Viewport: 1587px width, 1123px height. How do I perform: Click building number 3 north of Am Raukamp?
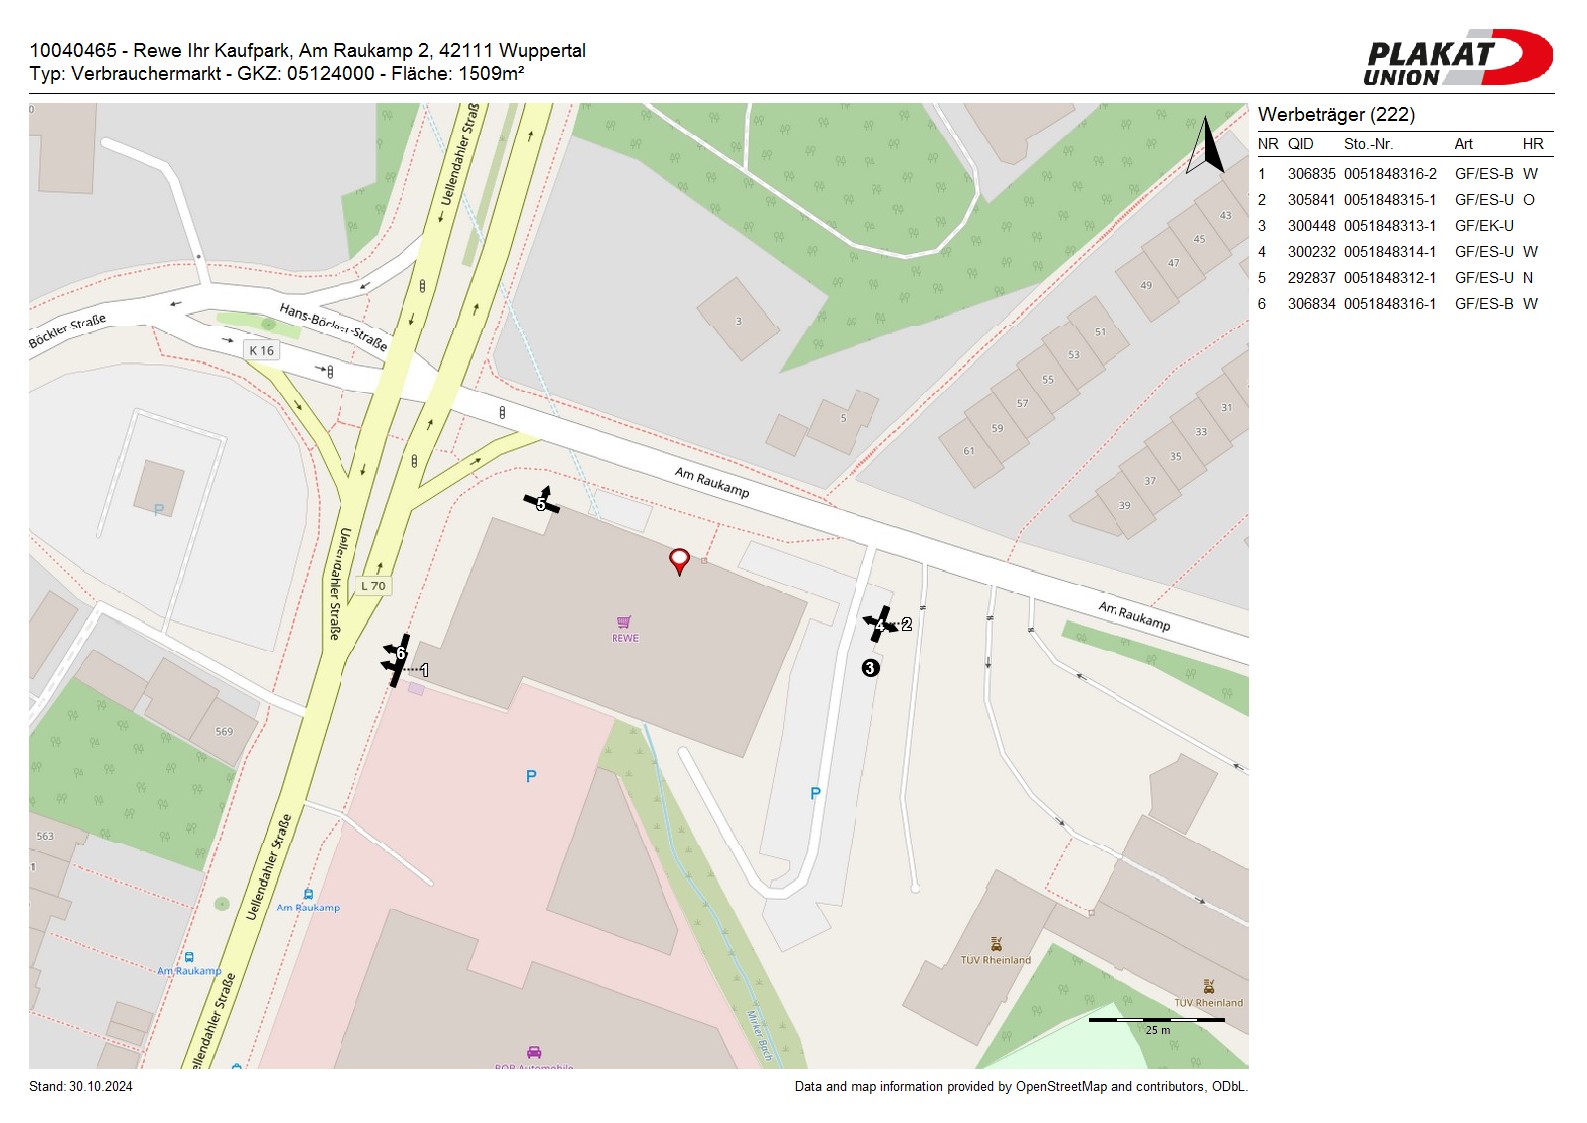[x=738, y=322]
